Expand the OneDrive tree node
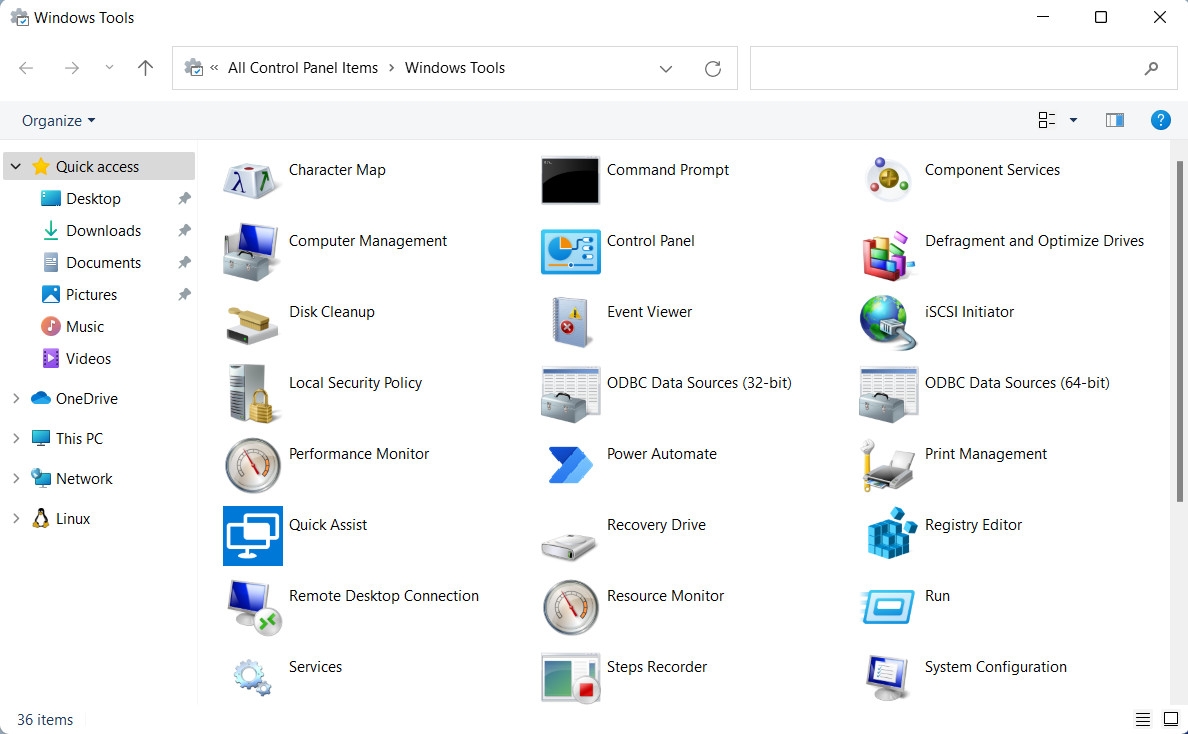 pos(16,398)
